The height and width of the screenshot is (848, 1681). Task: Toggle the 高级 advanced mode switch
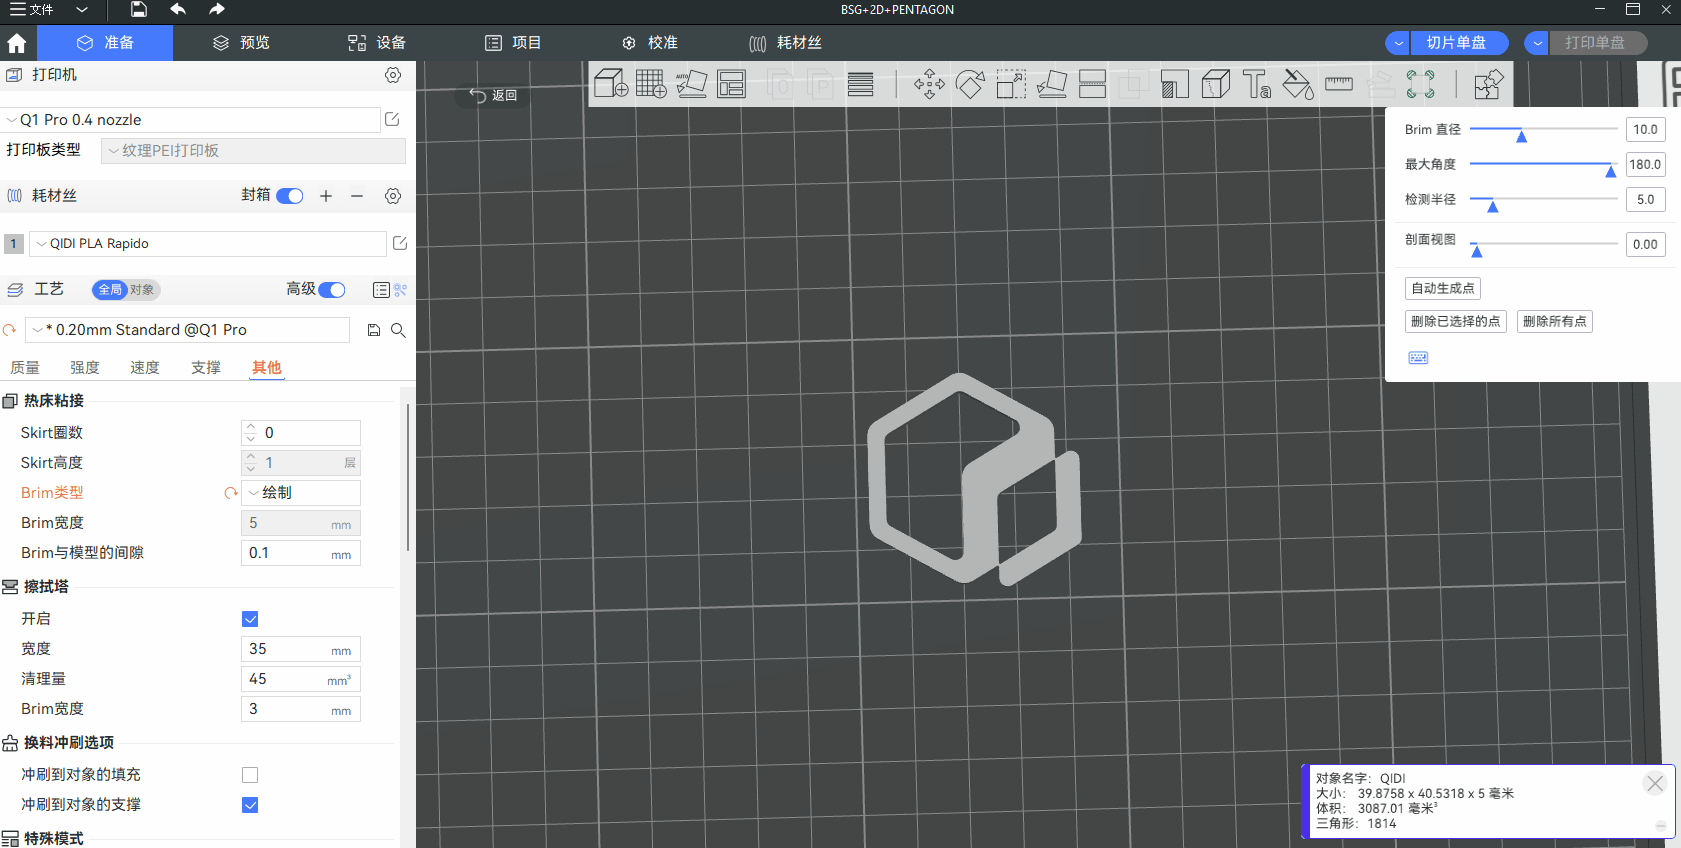(332, 290)
